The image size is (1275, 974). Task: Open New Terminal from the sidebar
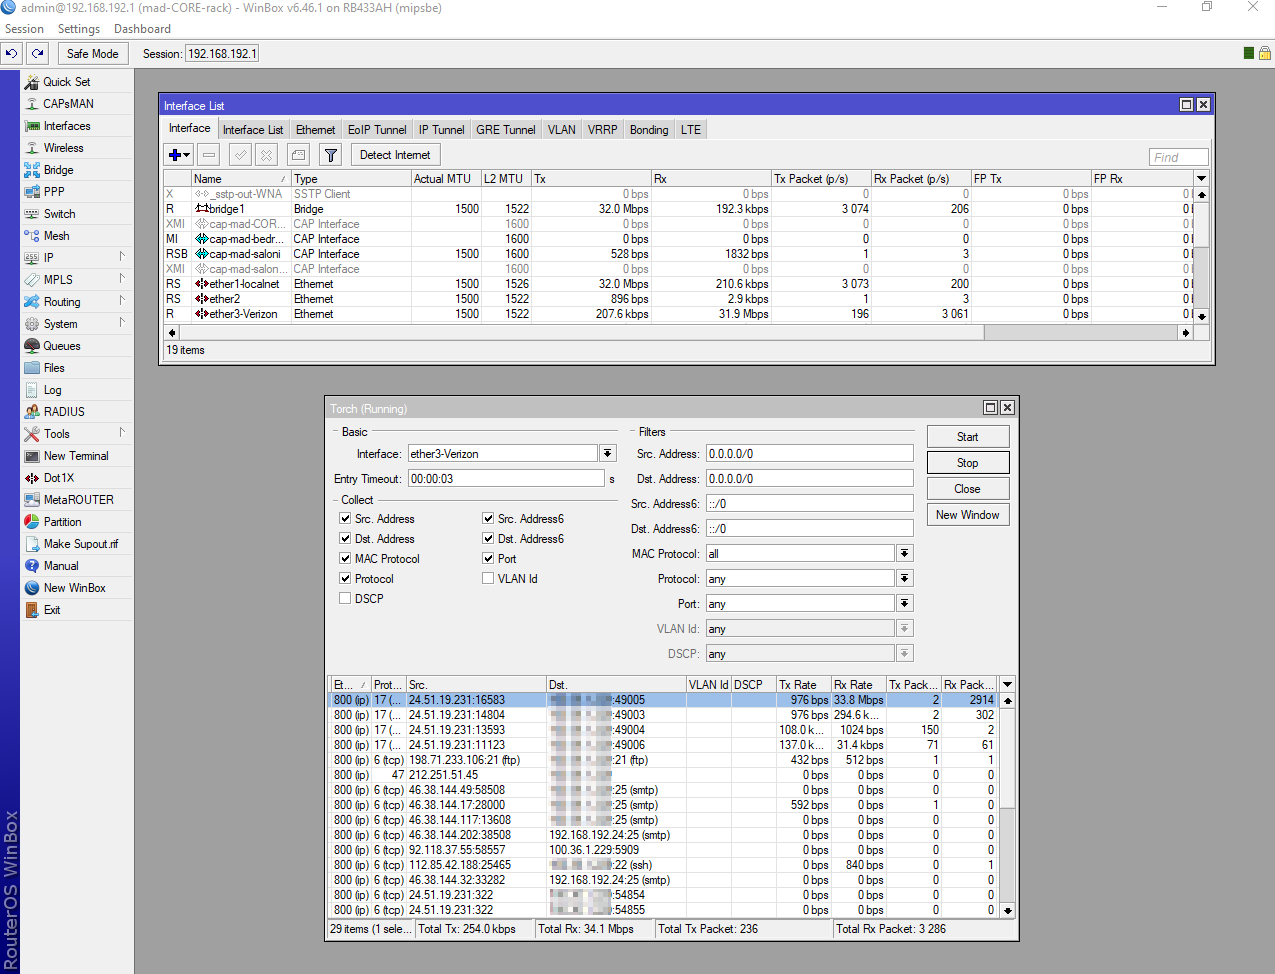pos(75,456)
